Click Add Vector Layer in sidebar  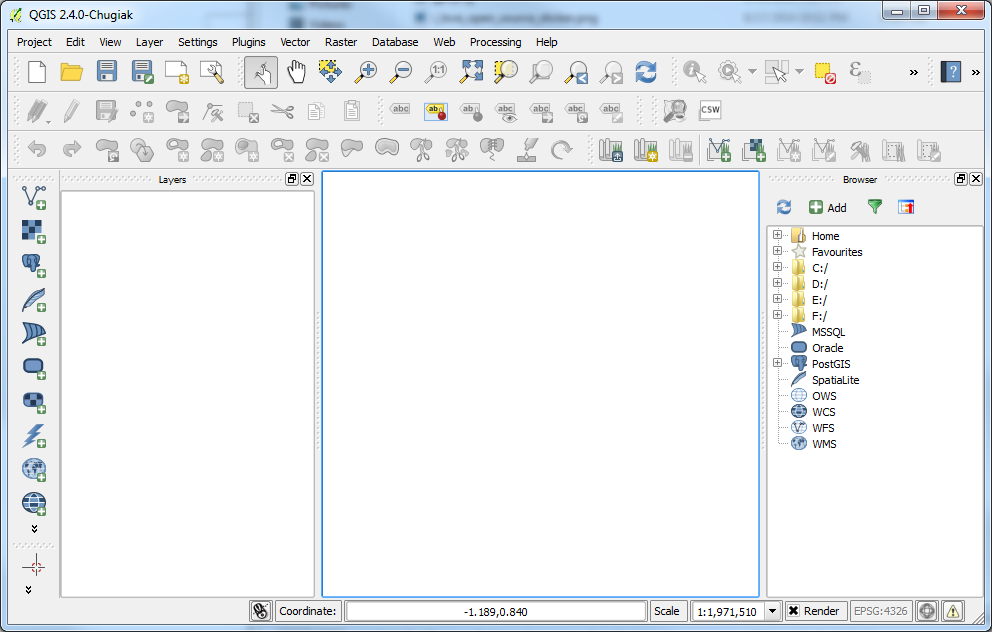click(x=34, y=196)
